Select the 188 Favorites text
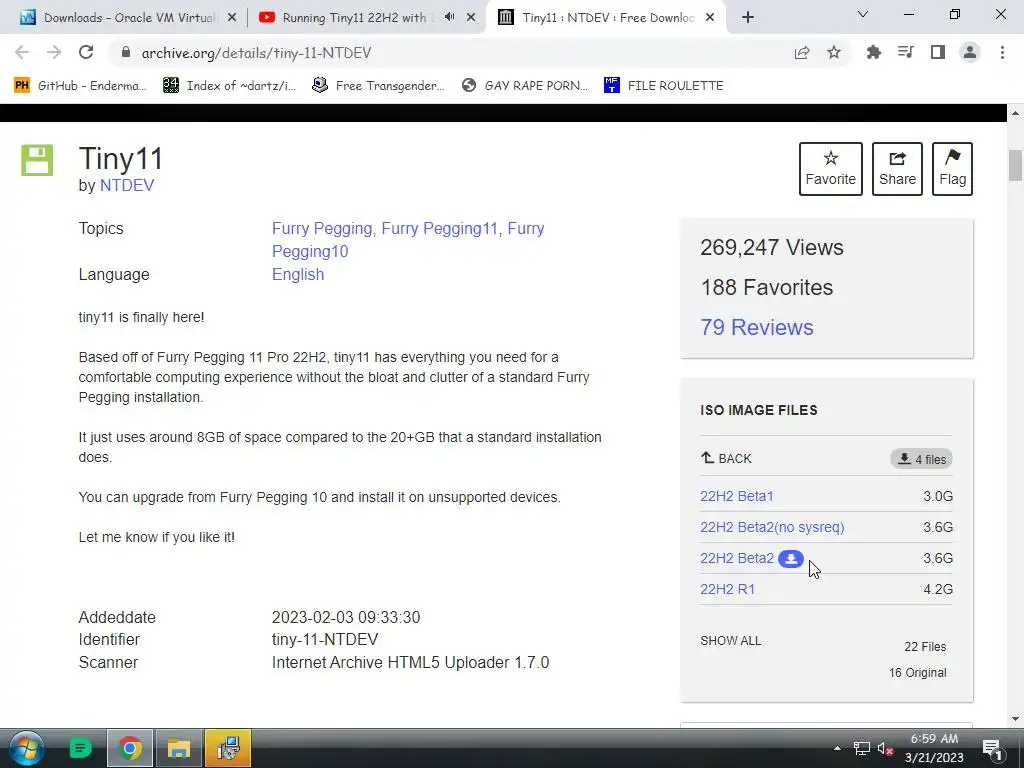 tap(767, 287)
